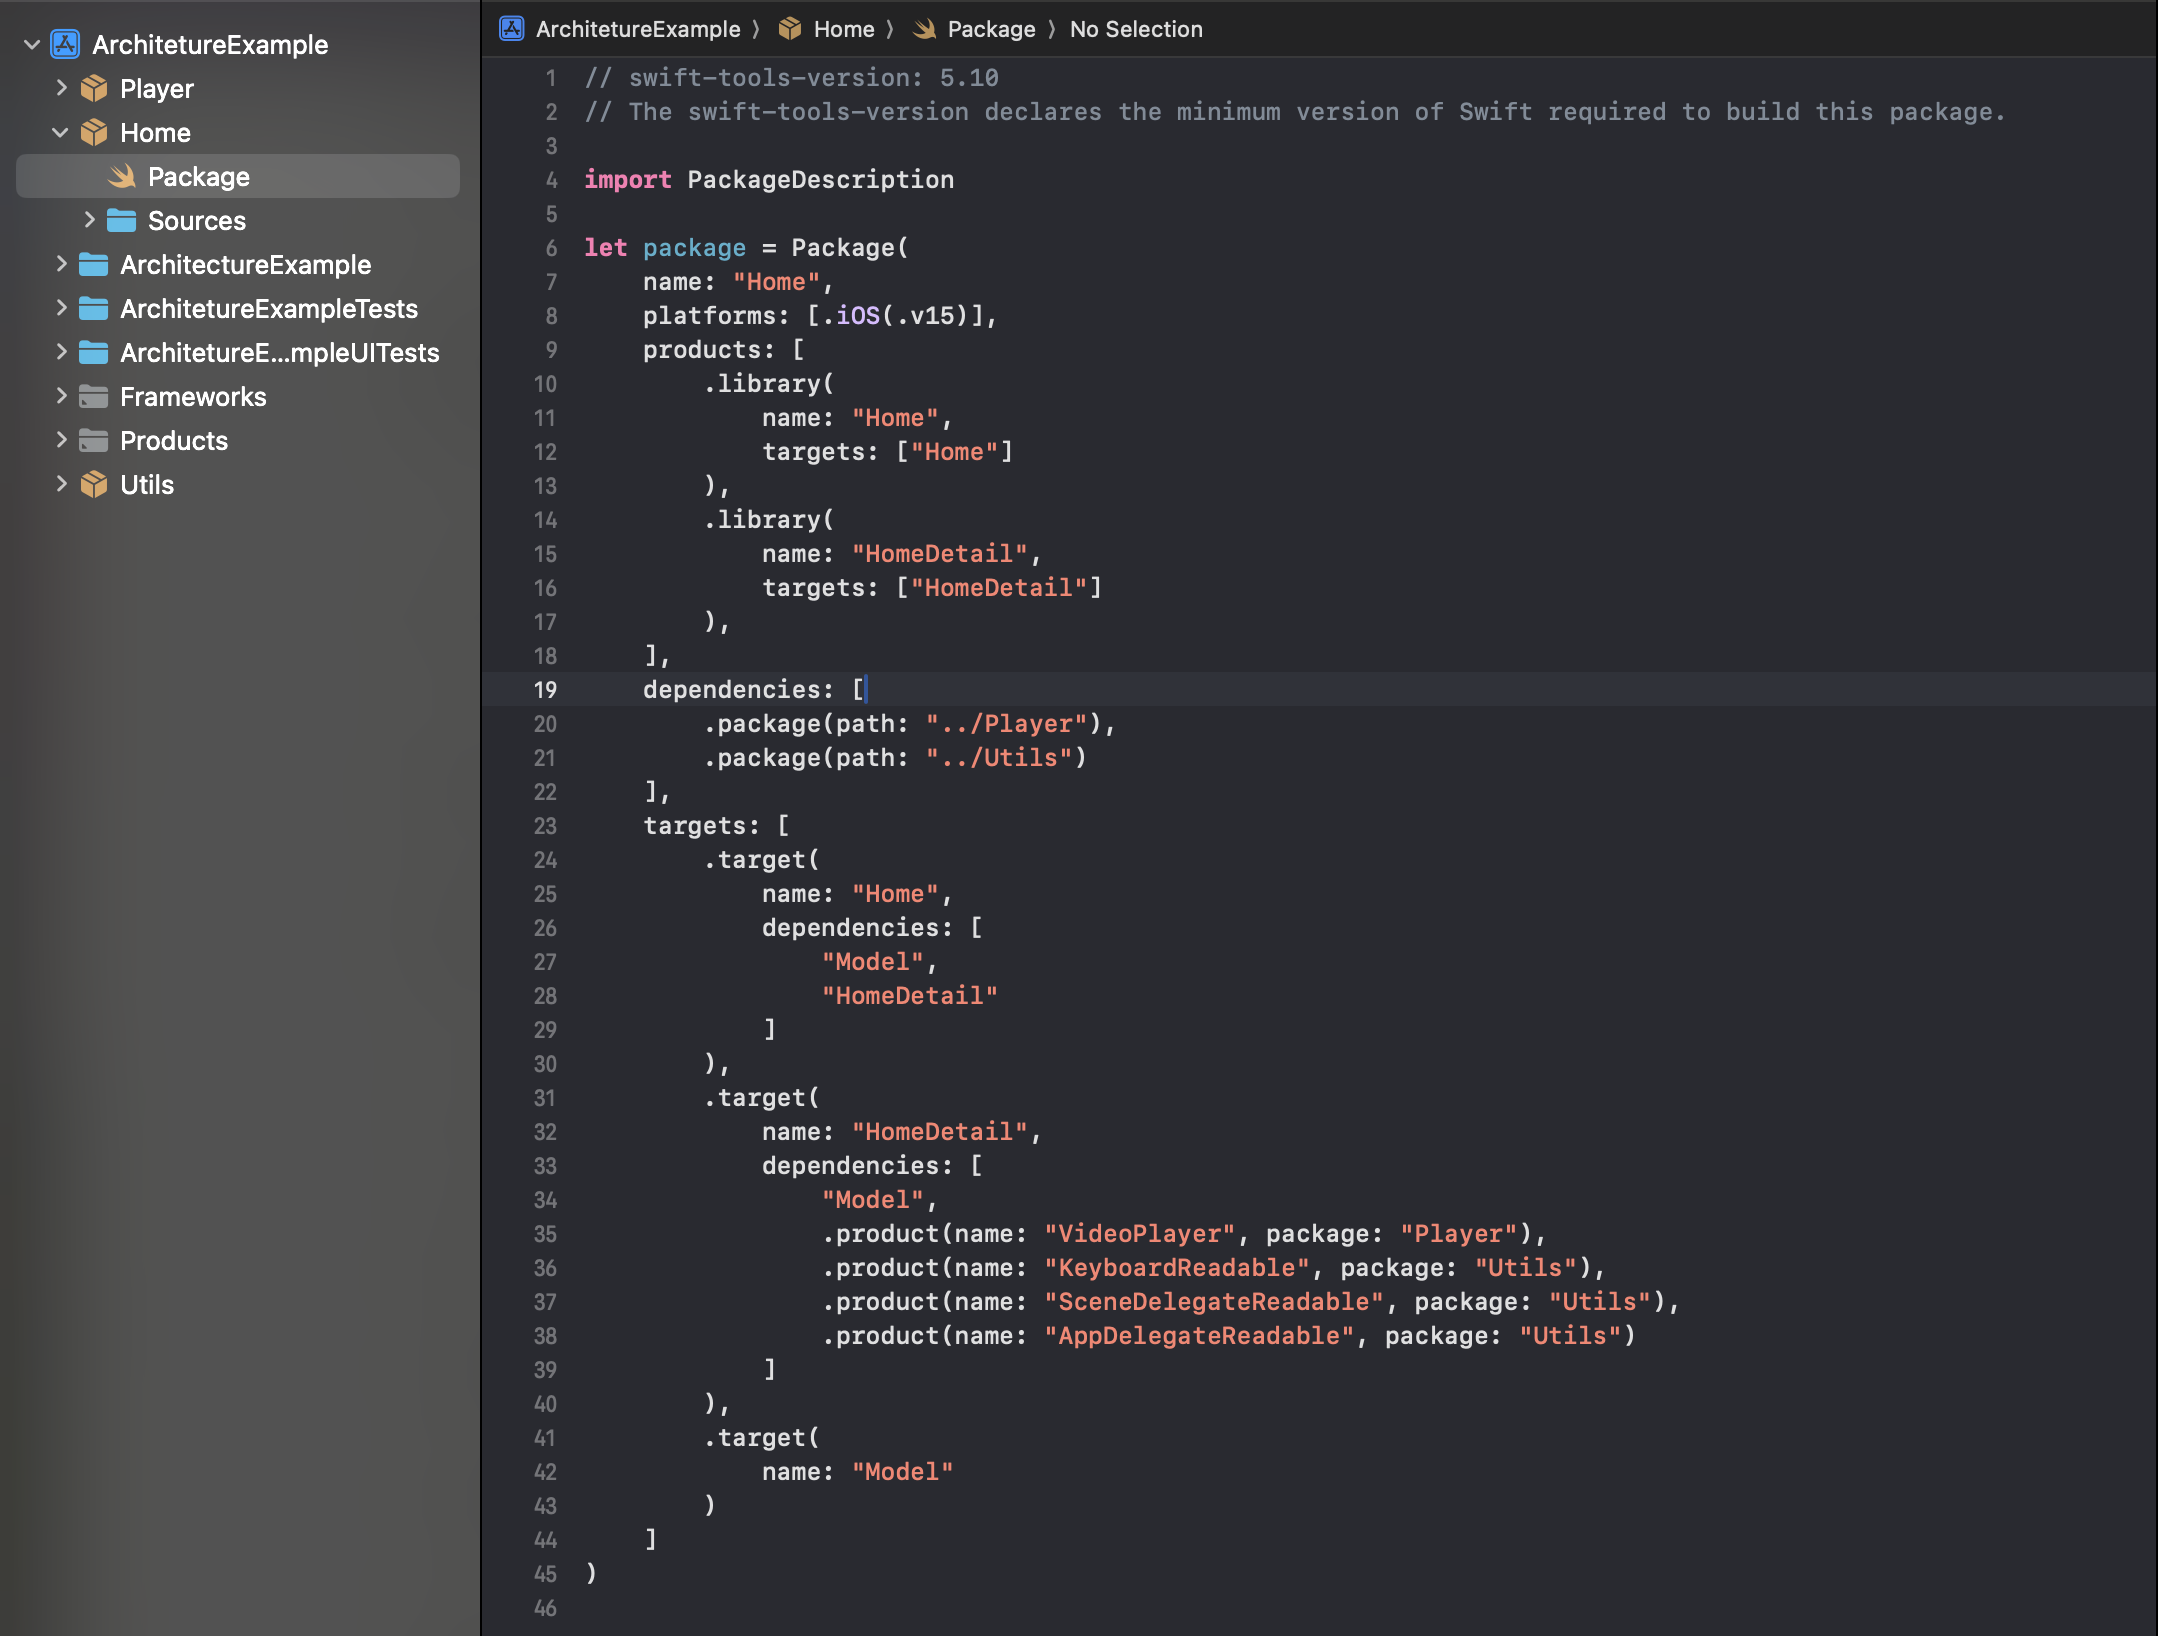Select the ArchitetureExampleTests folder row

point(268,308)
